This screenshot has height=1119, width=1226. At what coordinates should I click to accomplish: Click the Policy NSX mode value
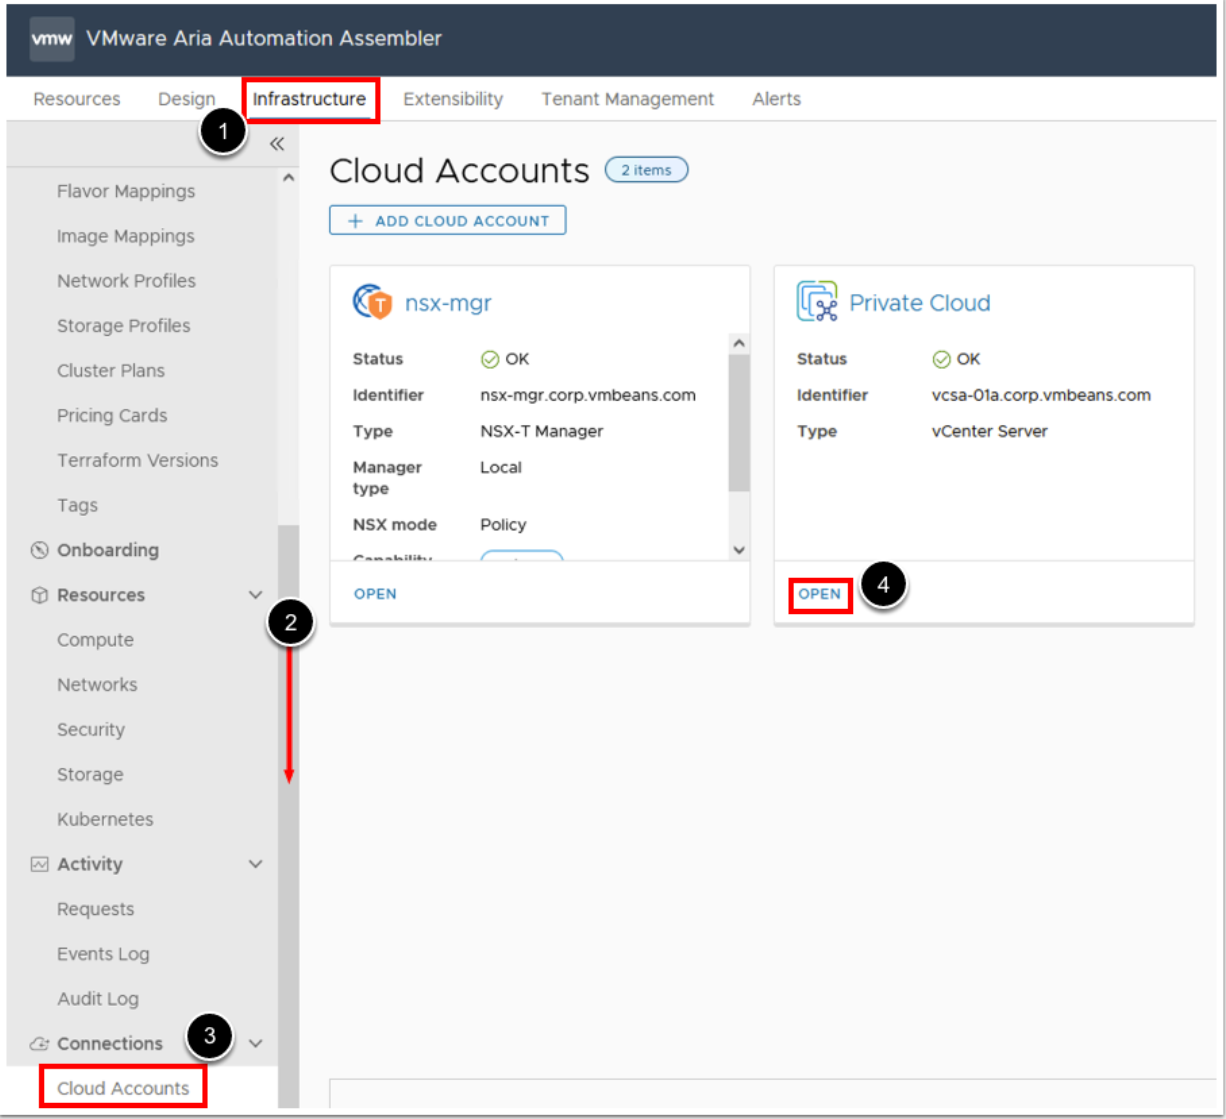[503, 525]
